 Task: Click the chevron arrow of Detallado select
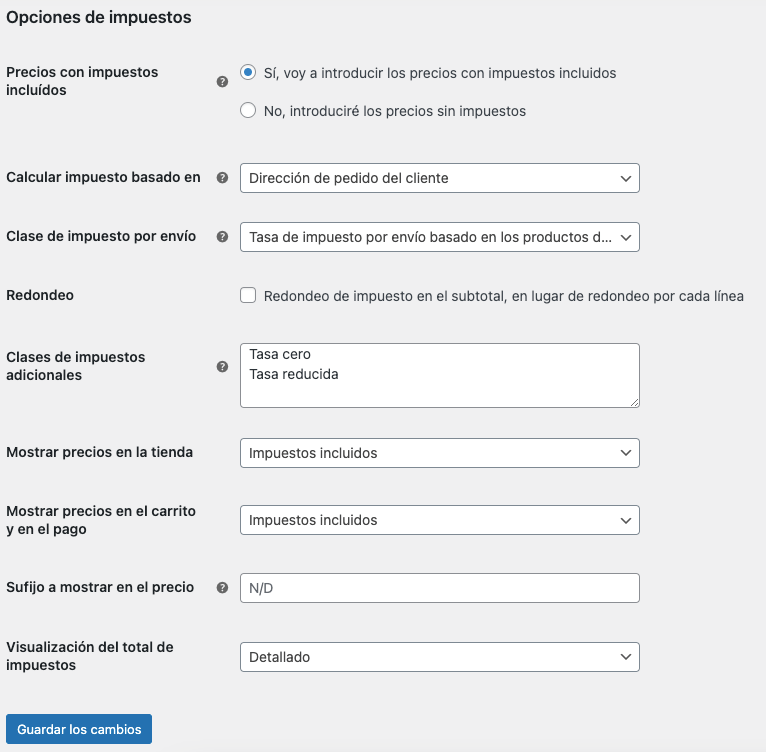(x=626, y=657)
